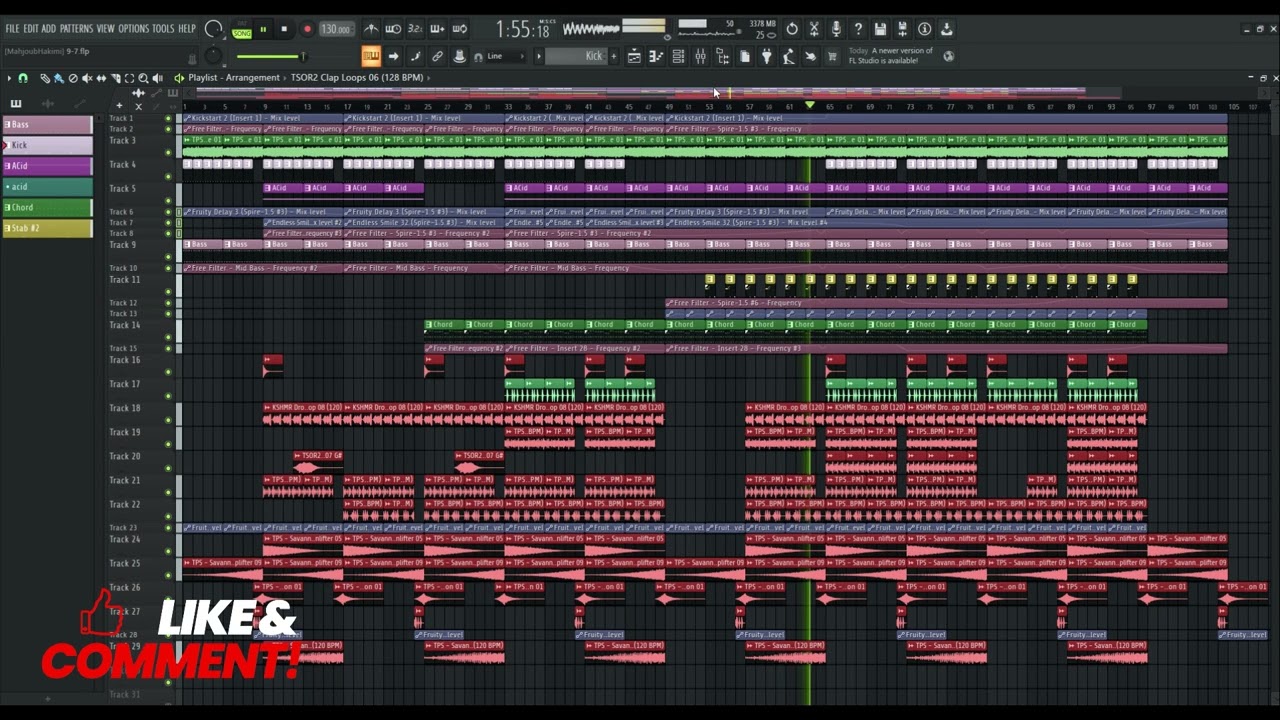
Task: Open the TOOLS menu
Action: pyautogui.click(x=163, y=29)
